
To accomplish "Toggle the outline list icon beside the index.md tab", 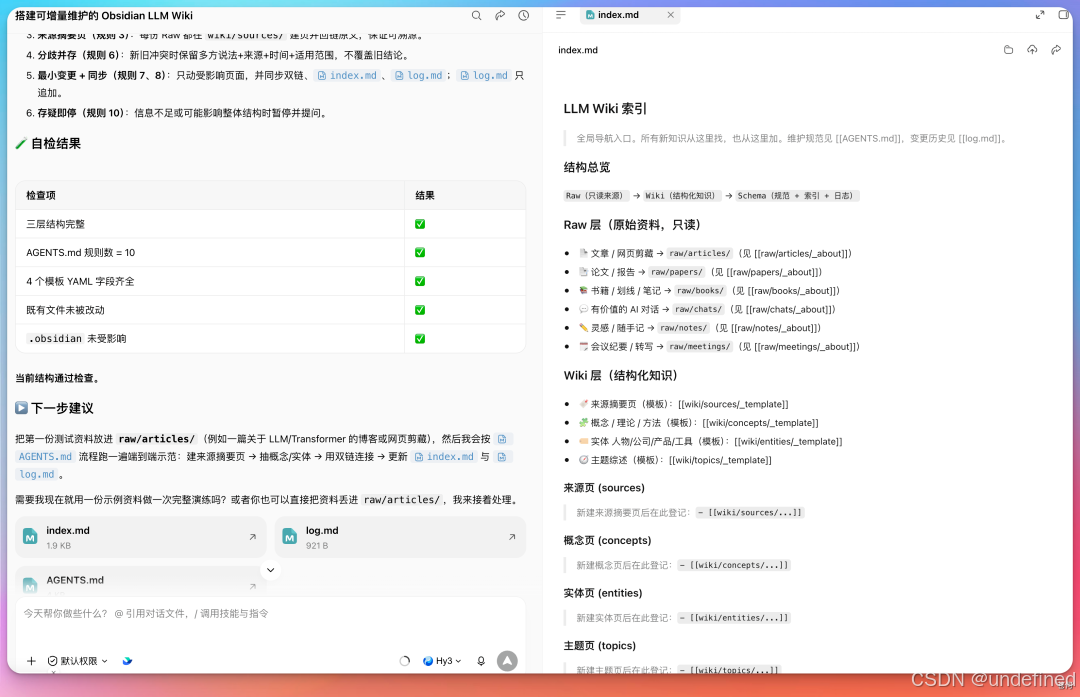I will point(561,14).
